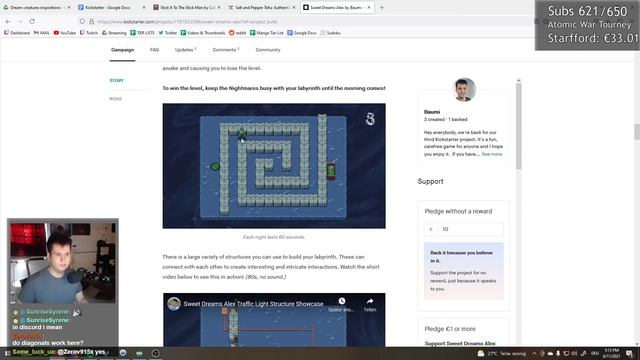This screenshot has width=640, height=360.
Task: Select the Campaign tab
Action: [x=122, y=50]
